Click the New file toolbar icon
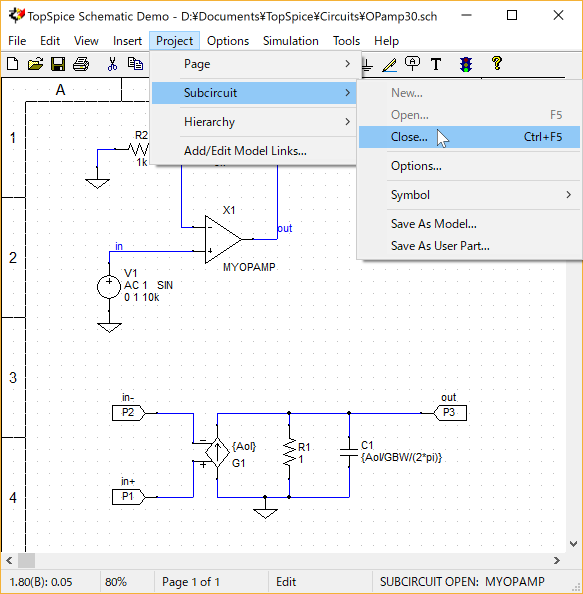This screenshot has width=583, height=594. point(13,64)
